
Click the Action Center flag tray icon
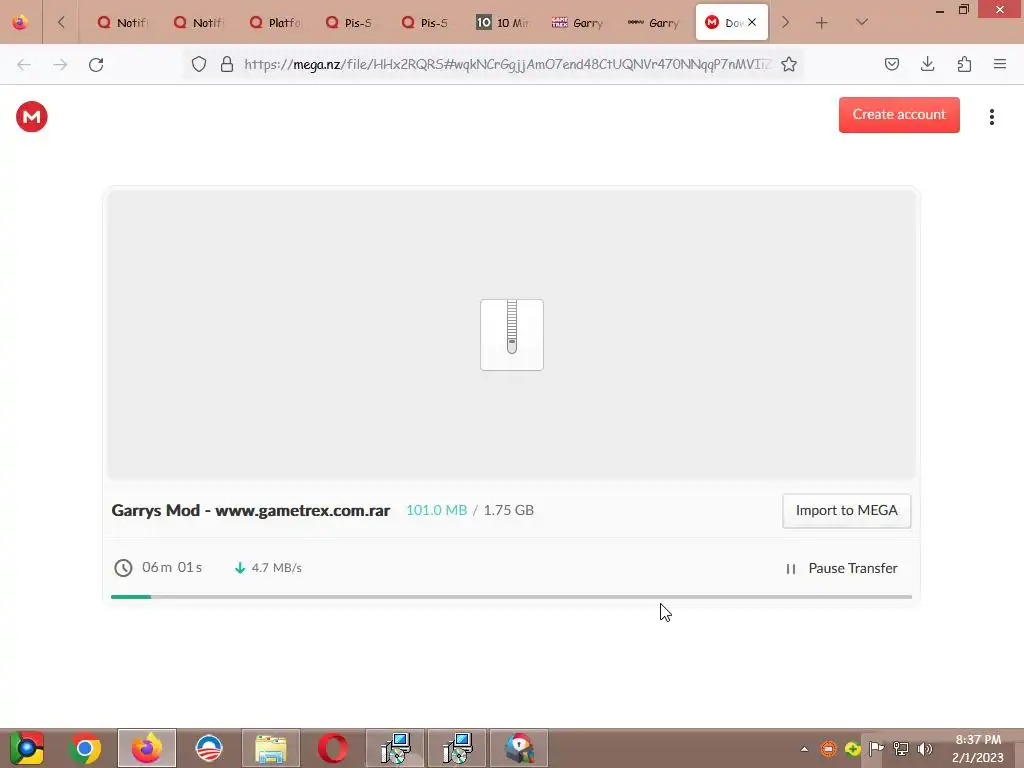(x=876, y=749)
